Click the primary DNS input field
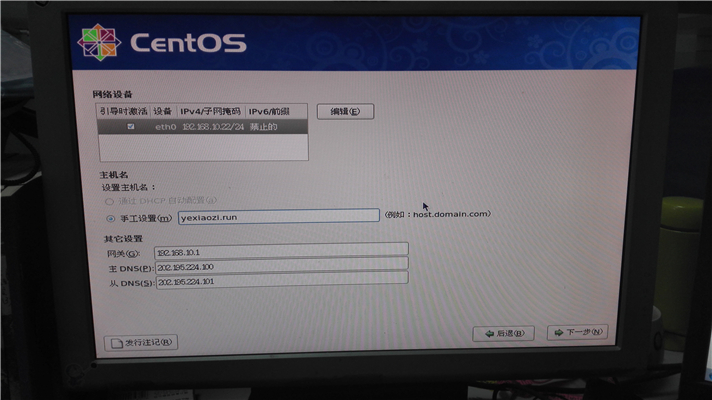The width and height of the screenshot is (712, 400). 282,266
